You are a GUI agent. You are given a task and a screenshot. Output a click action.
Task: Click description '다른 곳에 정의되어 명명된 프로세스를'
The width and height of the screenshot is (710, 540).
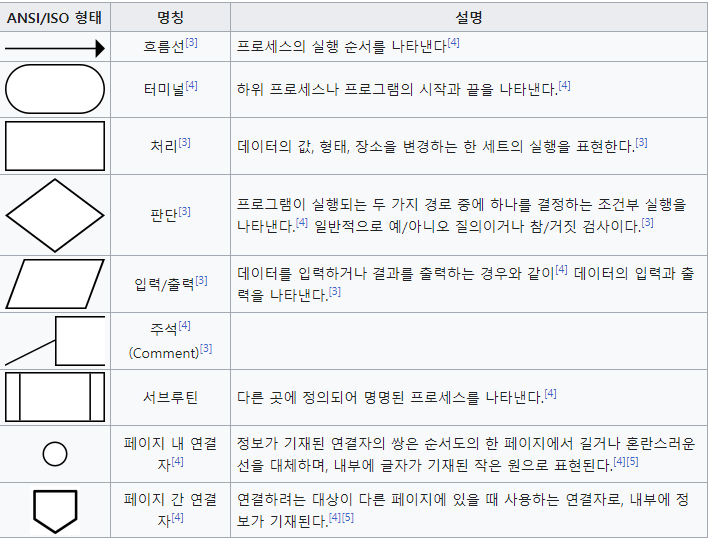390,397
